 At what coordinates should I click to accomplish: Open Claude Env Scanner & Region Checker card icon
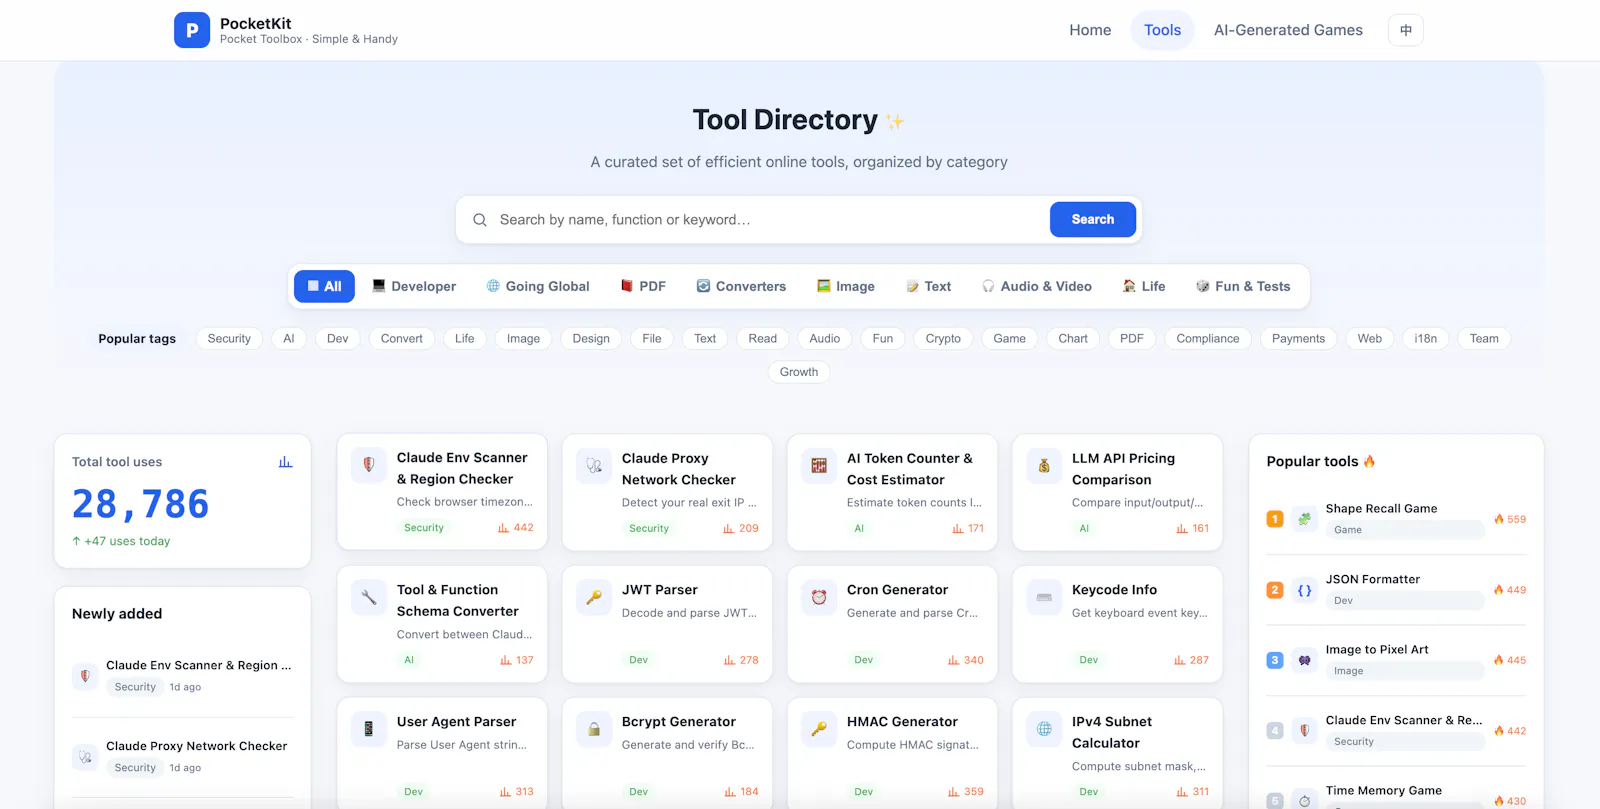pos(369,465)
